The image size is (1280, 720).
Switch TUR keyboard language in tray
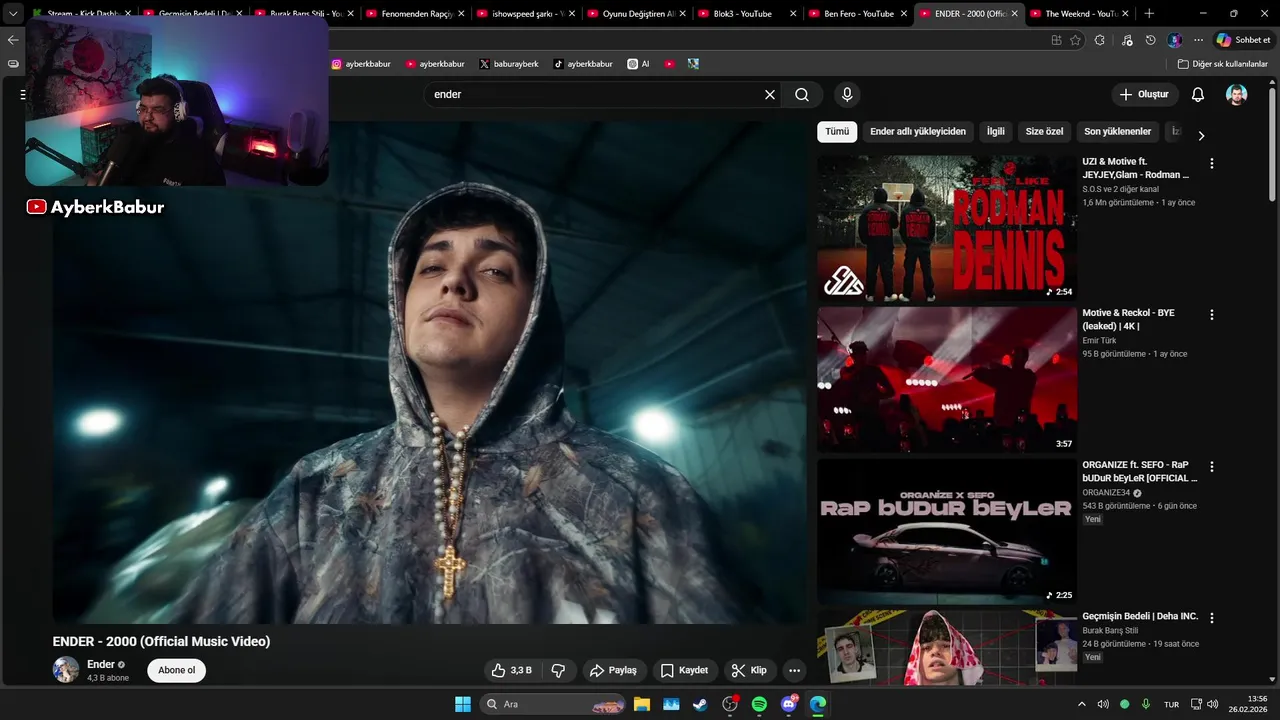tap(1171, 705)
